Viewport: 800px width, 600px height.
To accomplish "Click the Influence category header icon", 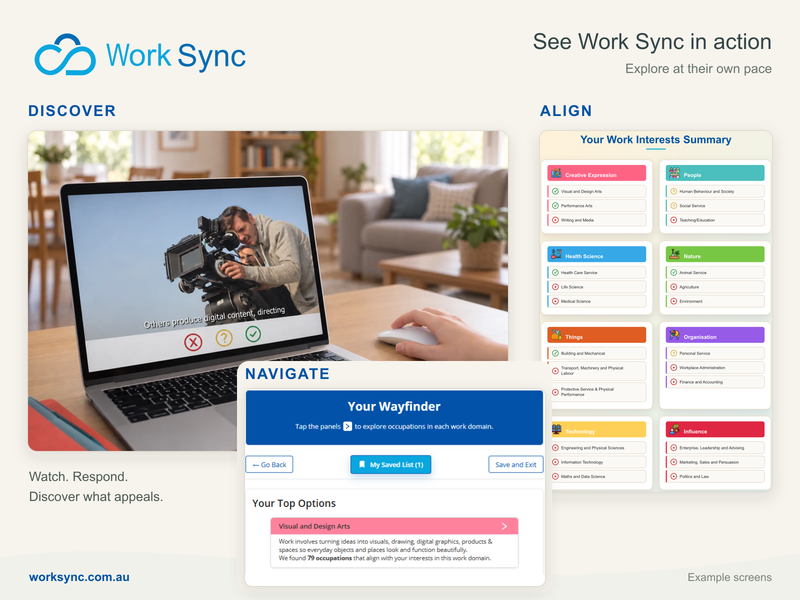I will pyautogui.click(x=674, y=430).
